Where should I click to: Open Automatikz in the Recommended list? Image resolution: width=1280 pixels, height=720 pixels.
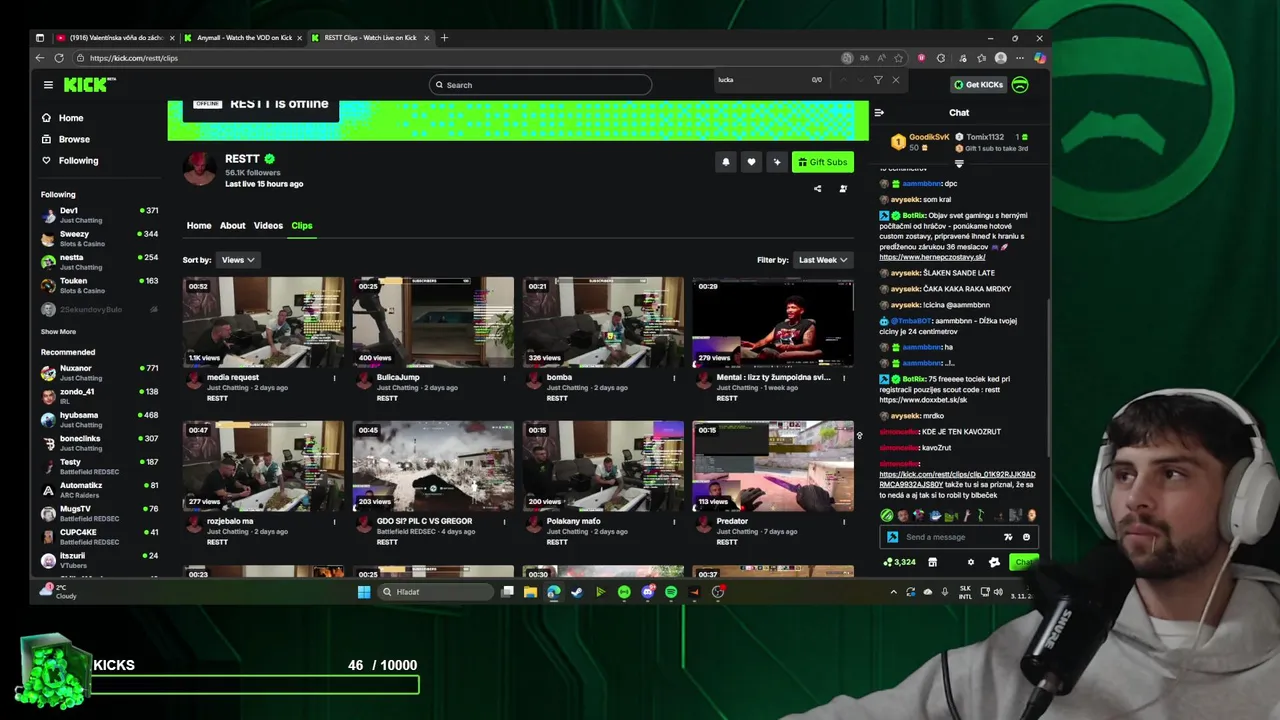99,490
